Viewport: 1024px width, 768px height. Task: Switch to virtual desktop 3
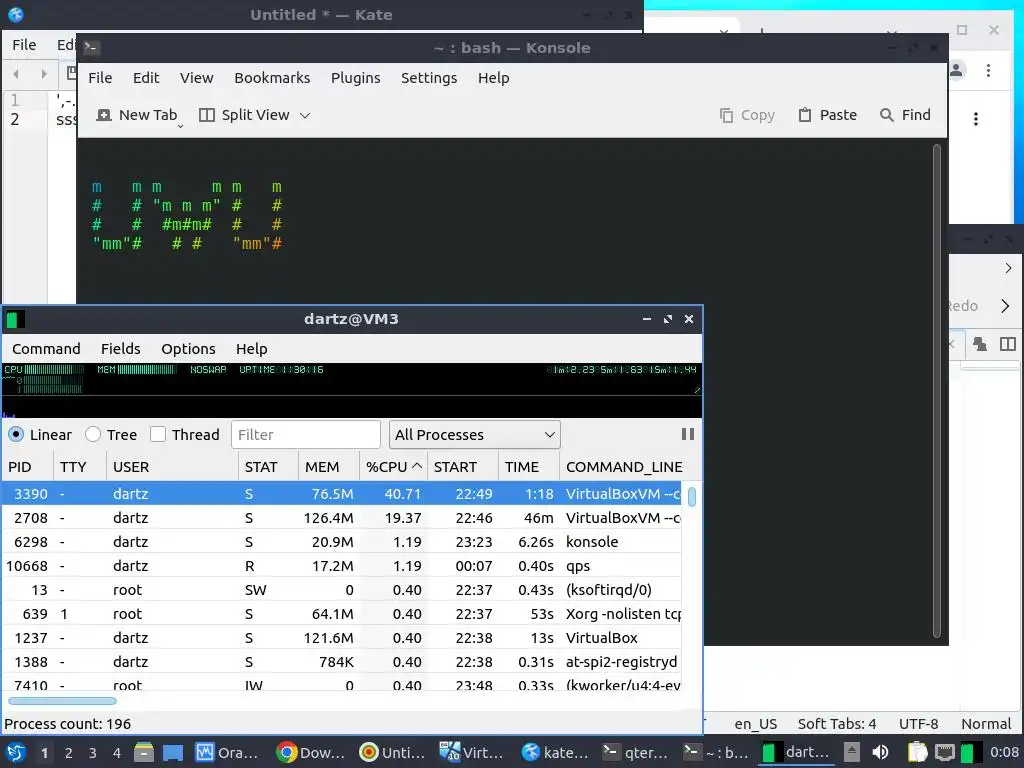[x=93, y=753]
